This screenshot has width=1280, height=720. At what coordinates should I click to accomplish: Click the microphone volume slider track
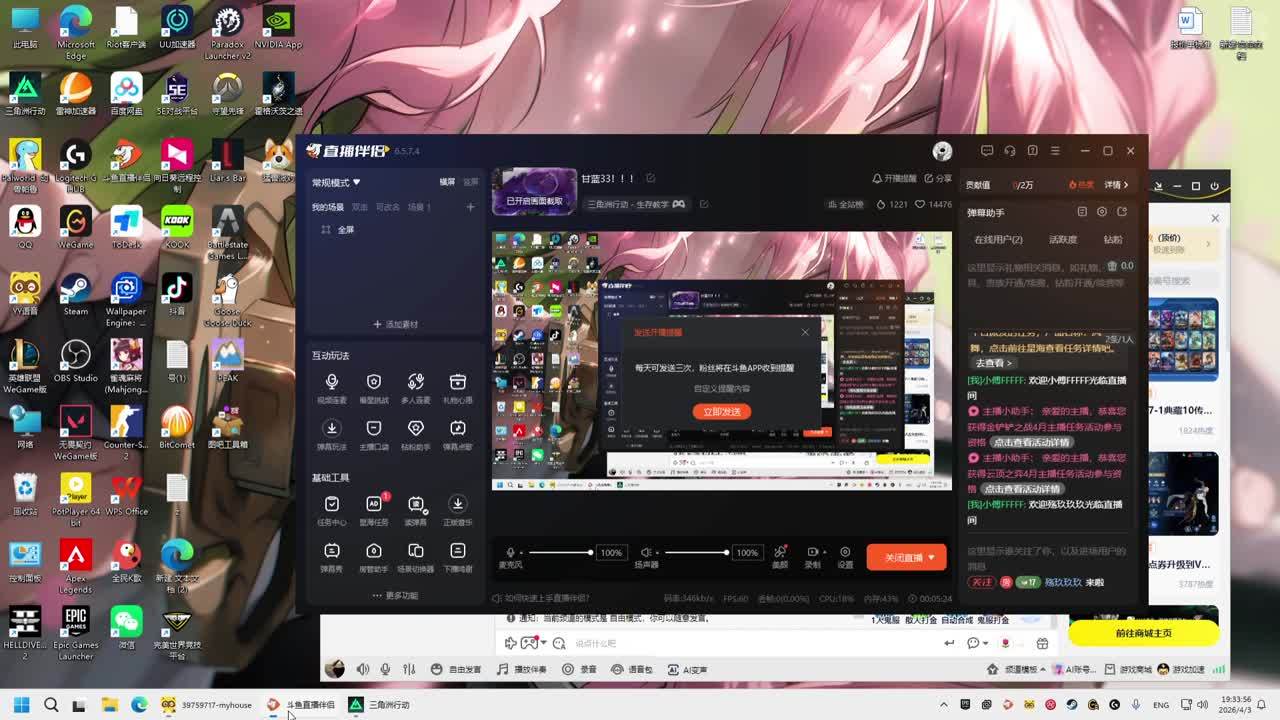[560, 552]
